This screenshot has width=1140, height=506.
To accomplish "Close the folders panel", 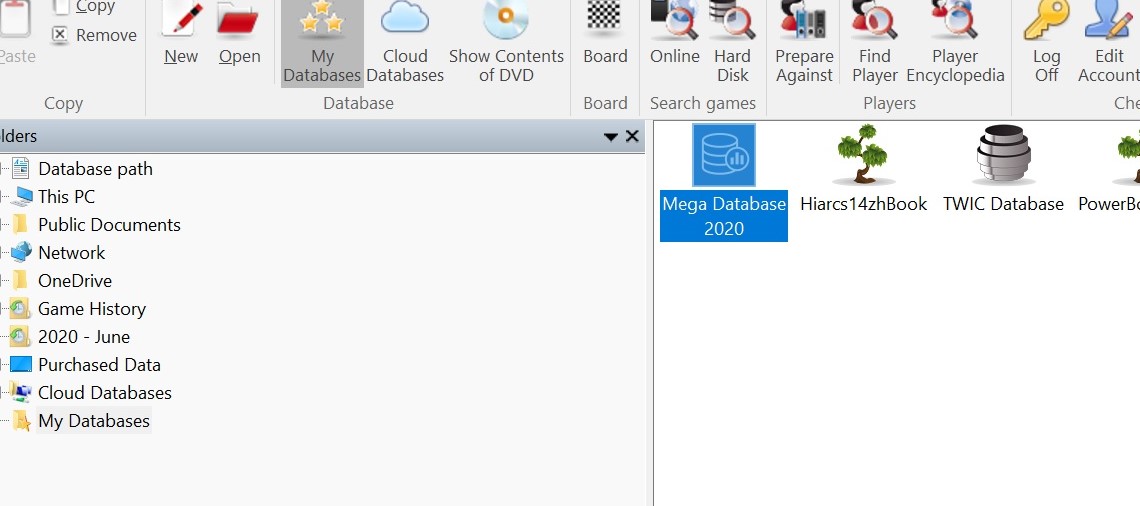I will (x=632, y=137).
